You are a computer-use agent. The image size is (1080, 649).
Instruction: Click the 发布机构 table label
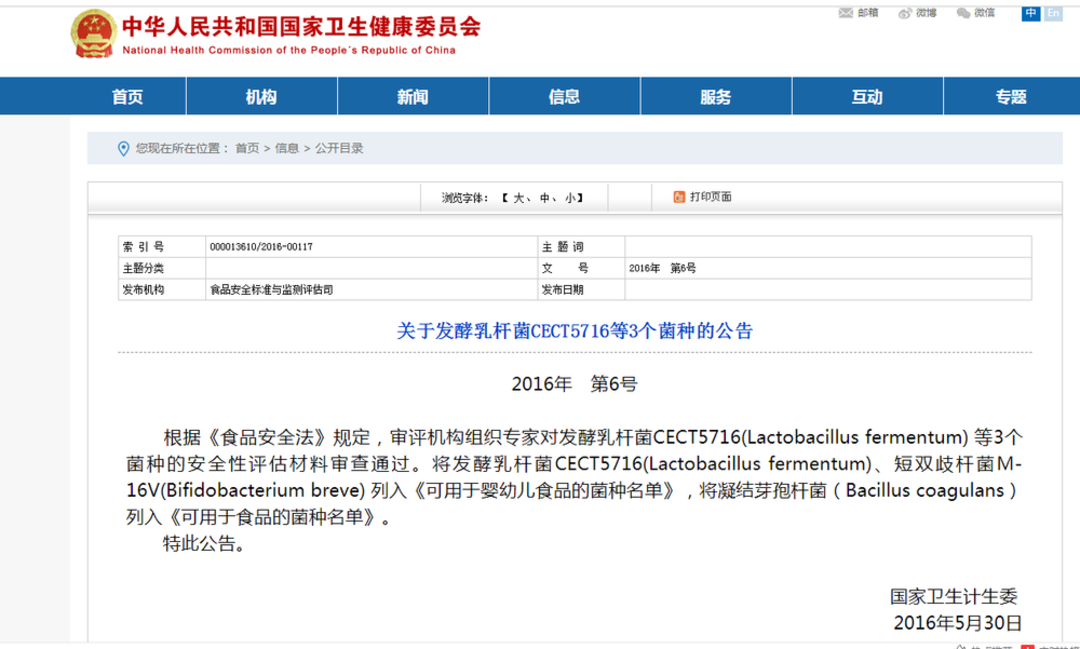pos(143,289)
